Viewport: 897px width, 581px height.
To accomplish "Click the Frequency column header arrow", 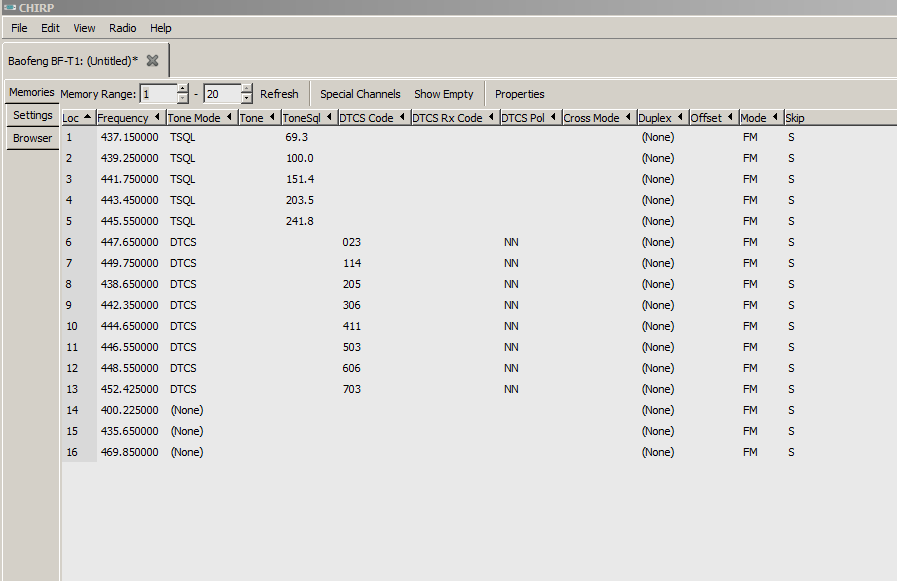I will coord(158,118).
